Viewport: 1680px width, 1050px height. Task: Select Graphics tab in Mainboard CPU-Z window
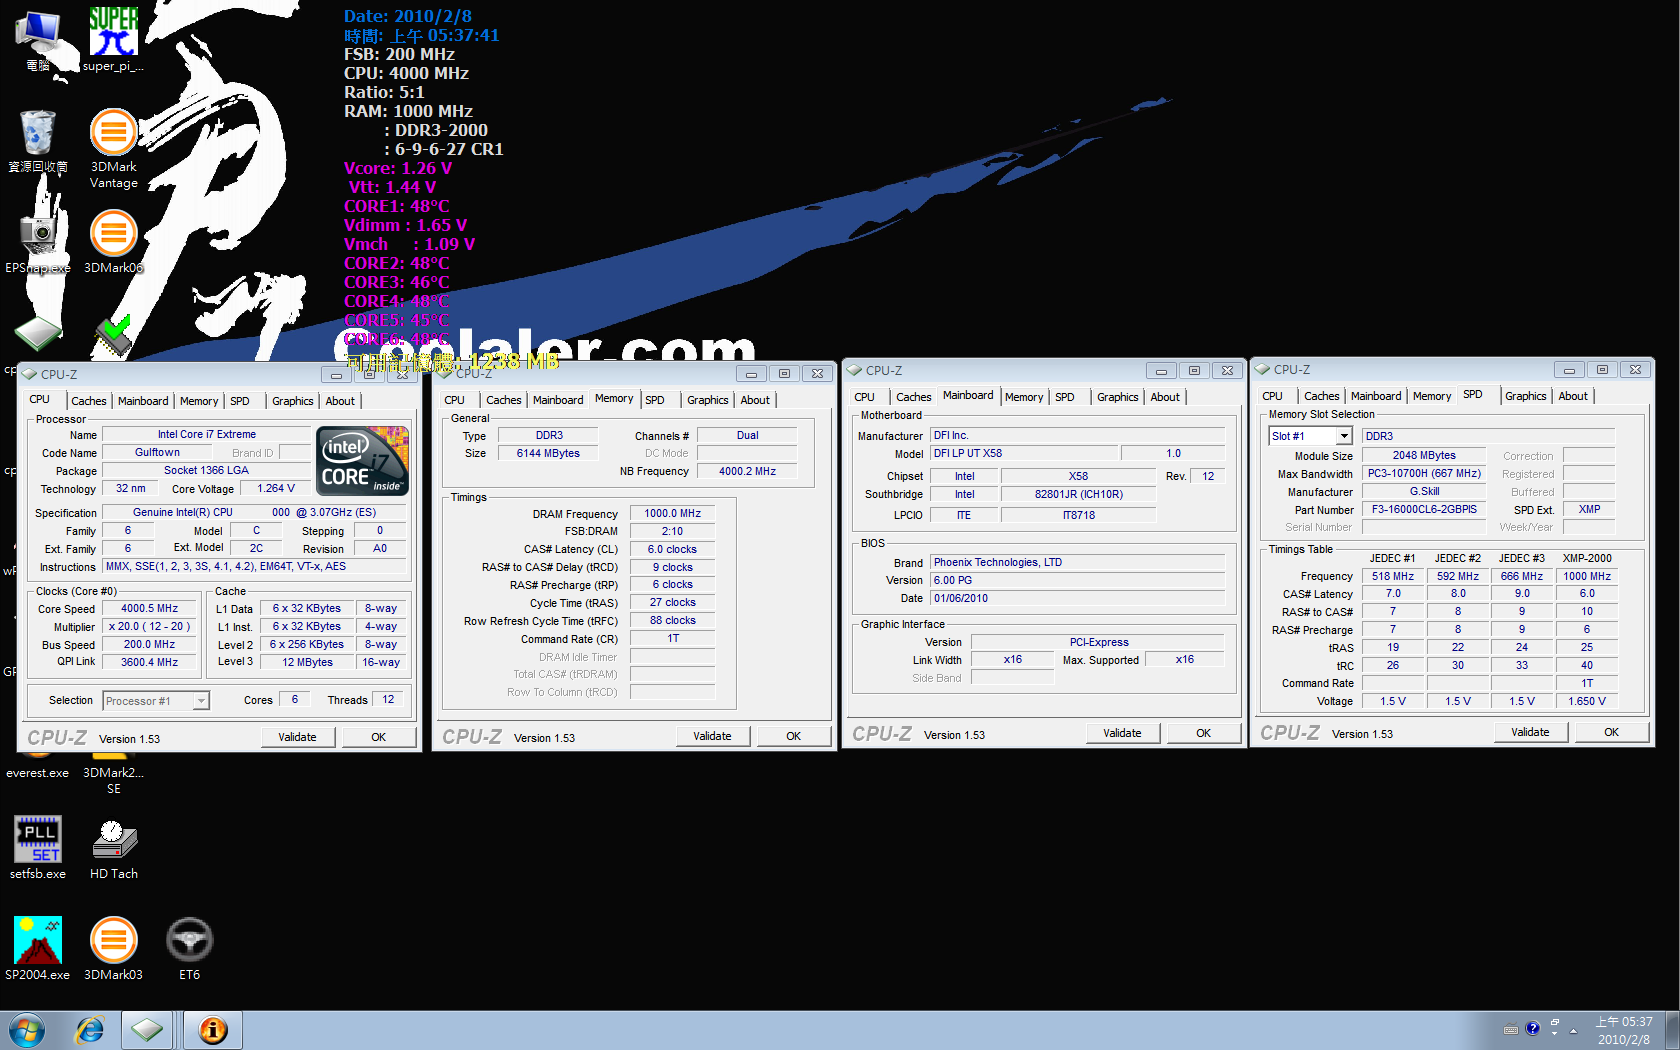(1118, 397)
